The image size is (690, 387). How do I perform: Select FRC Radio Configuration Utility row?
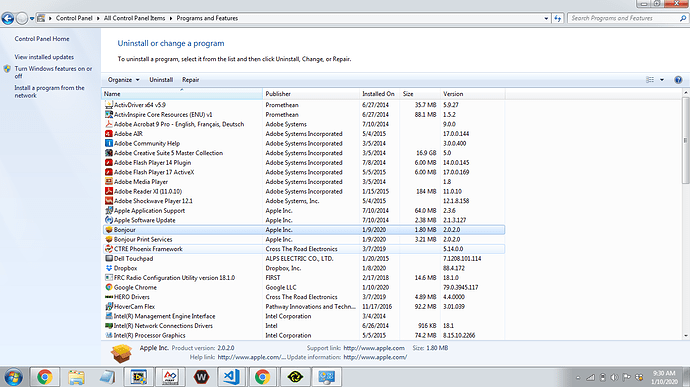tap(304, 278)
